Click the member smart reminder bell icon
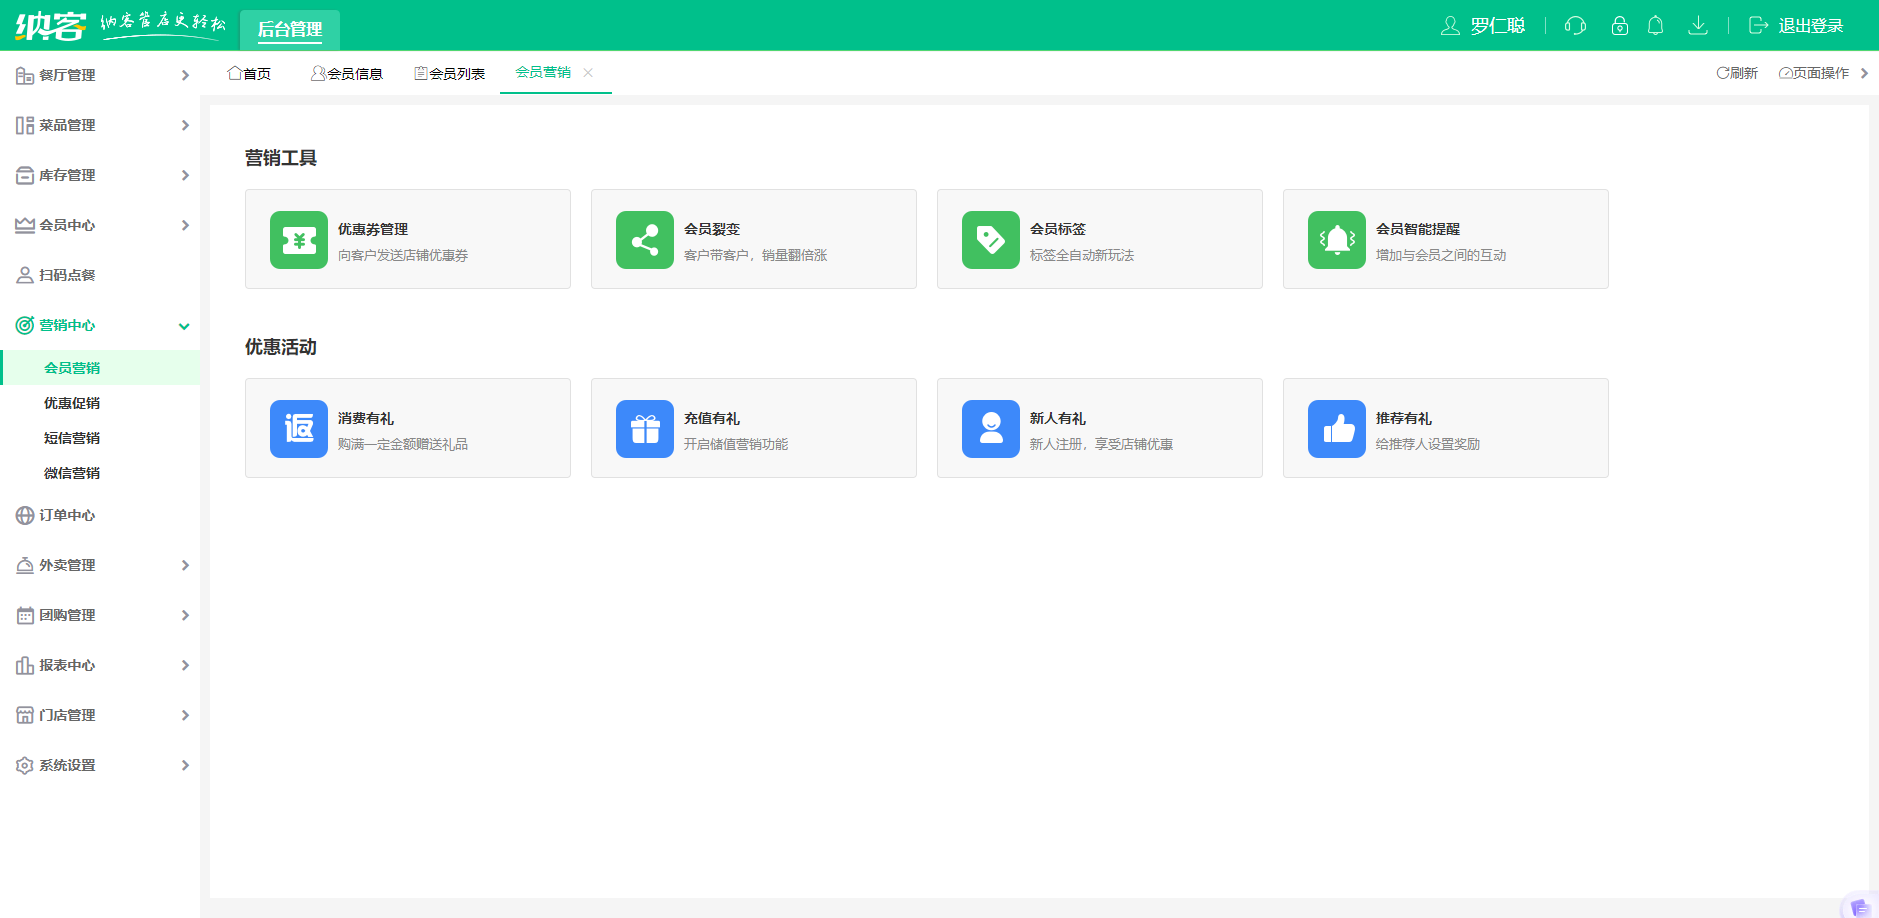 [1336, 240]
